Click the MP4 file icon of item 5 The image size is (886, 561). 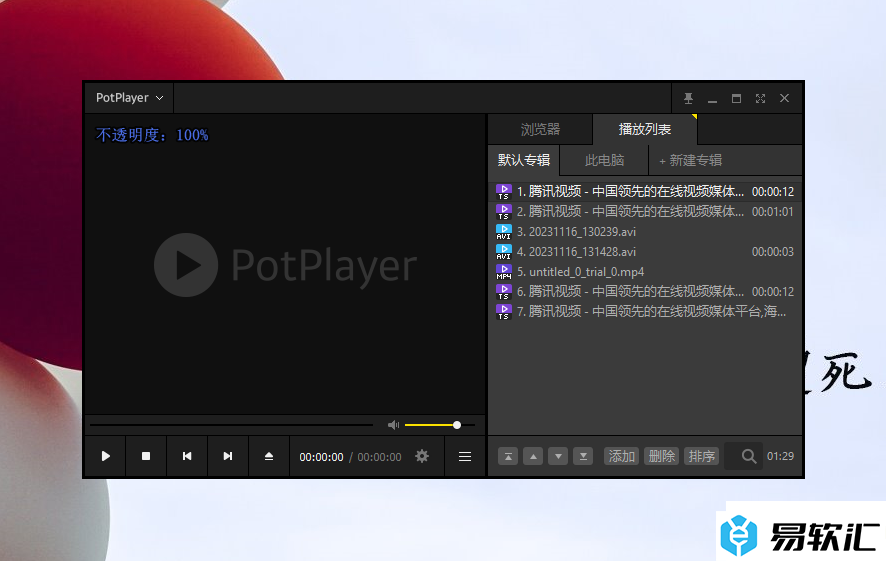pyautogui.click(x=503, y=272)
